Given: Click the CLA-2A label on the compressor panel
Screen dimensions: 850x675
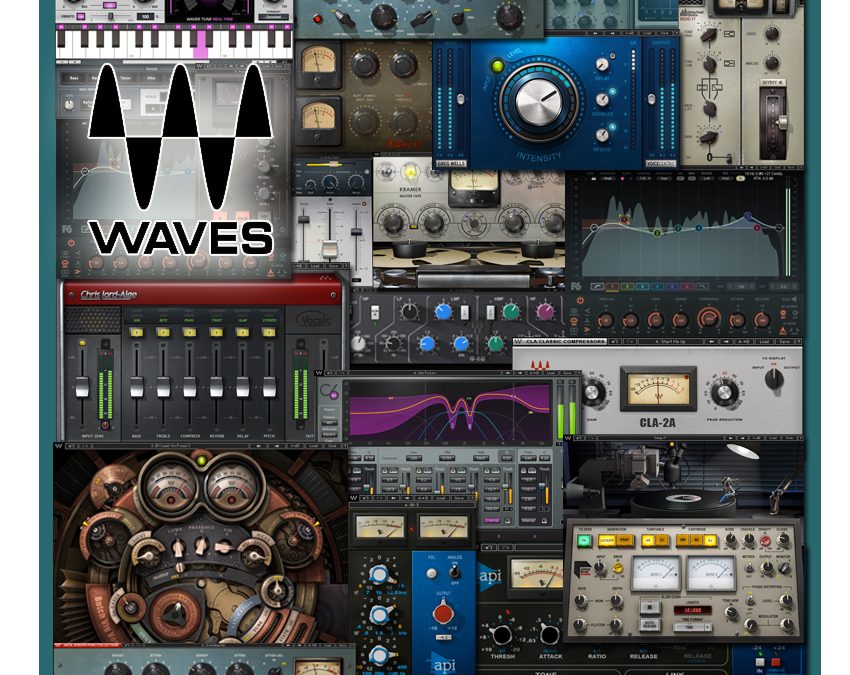Looking at the screenshot, I should [x=659, y=422].
